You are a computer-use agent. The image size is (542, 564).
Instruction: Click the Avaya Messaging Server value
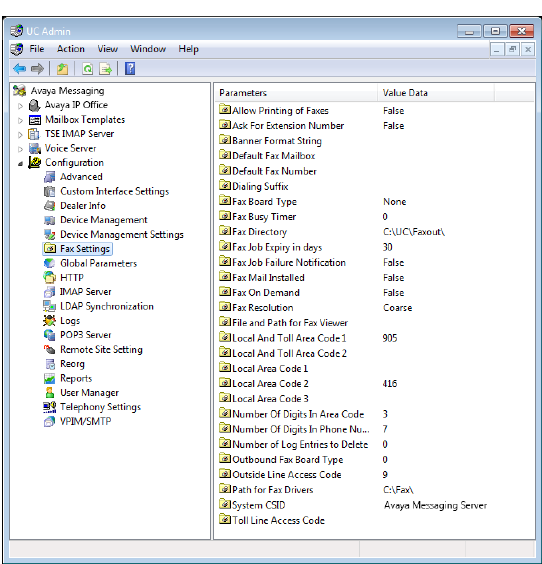[x=435, y=505]
